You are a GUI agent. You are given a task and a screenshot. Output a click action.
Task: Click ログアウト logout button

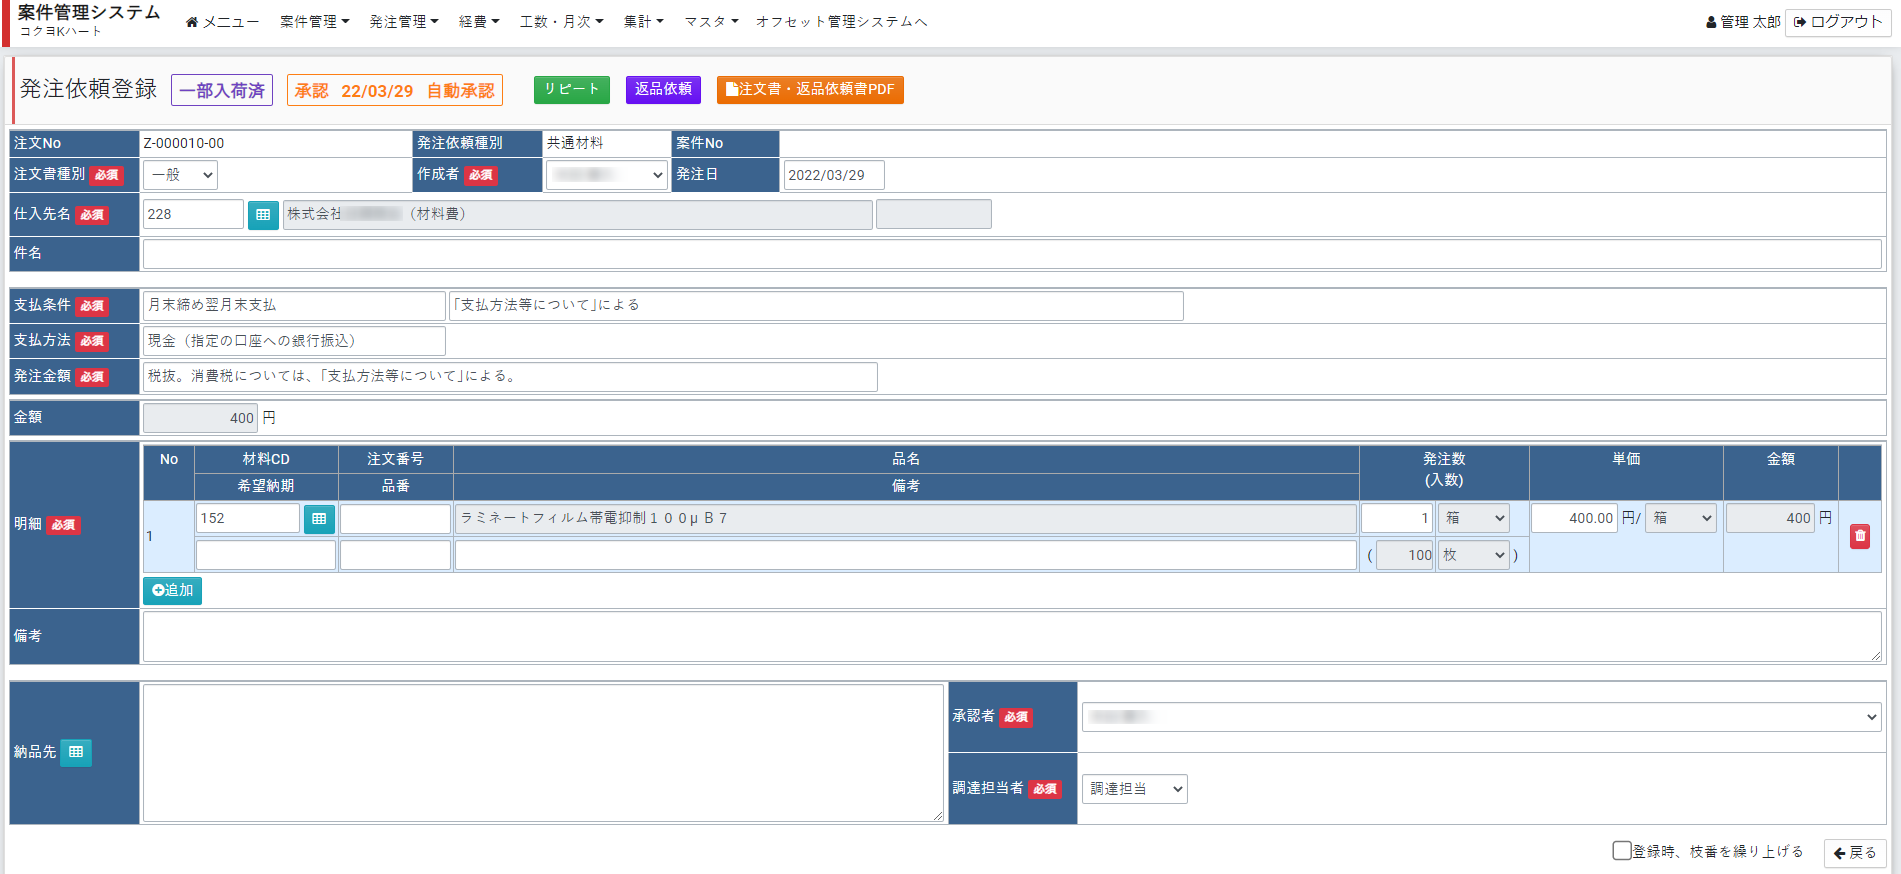(x=1838, y=22)
